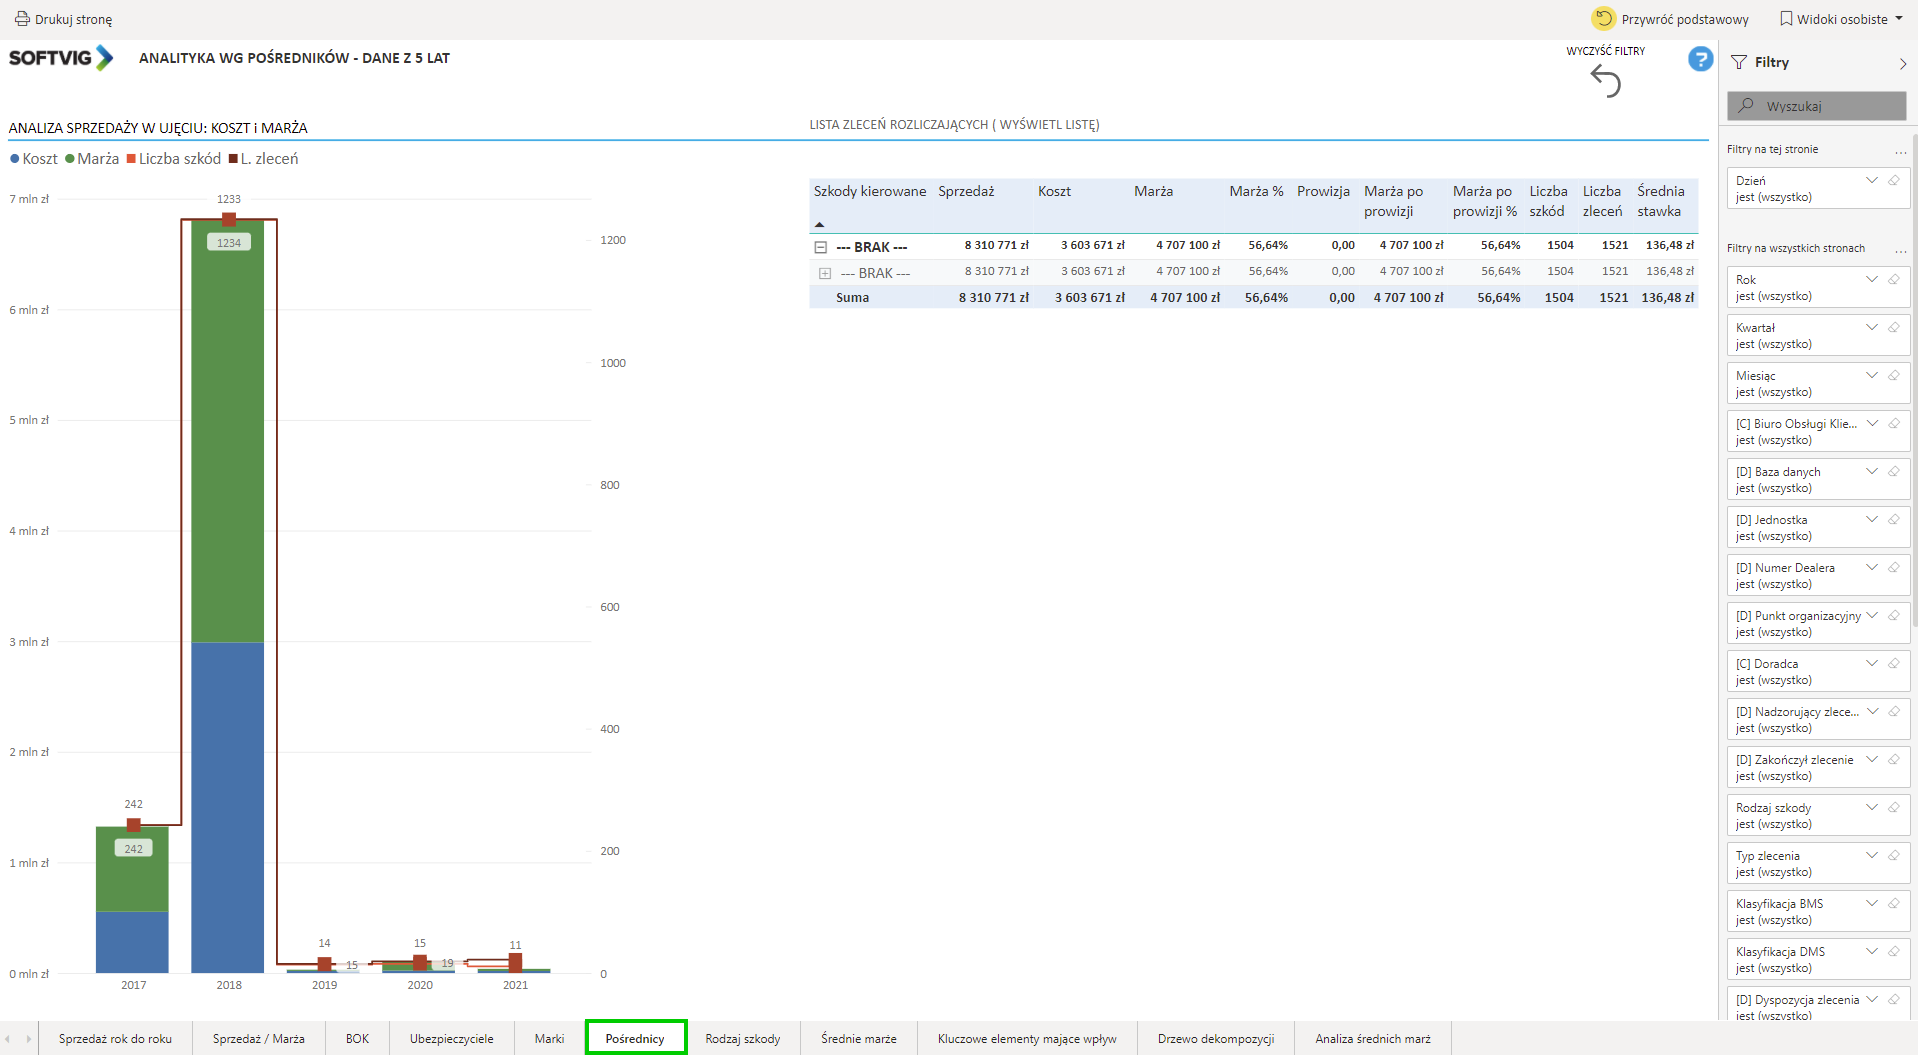Screen dimensions: 1918x1055
Task: Click the Przywróć podstawowy reset icon
Action: coord(1603,19)
